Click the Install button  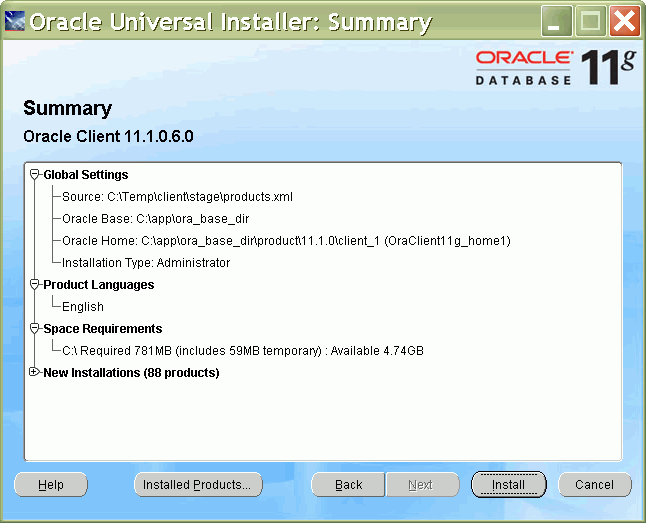pyautogui.click(x=508, y=485)
